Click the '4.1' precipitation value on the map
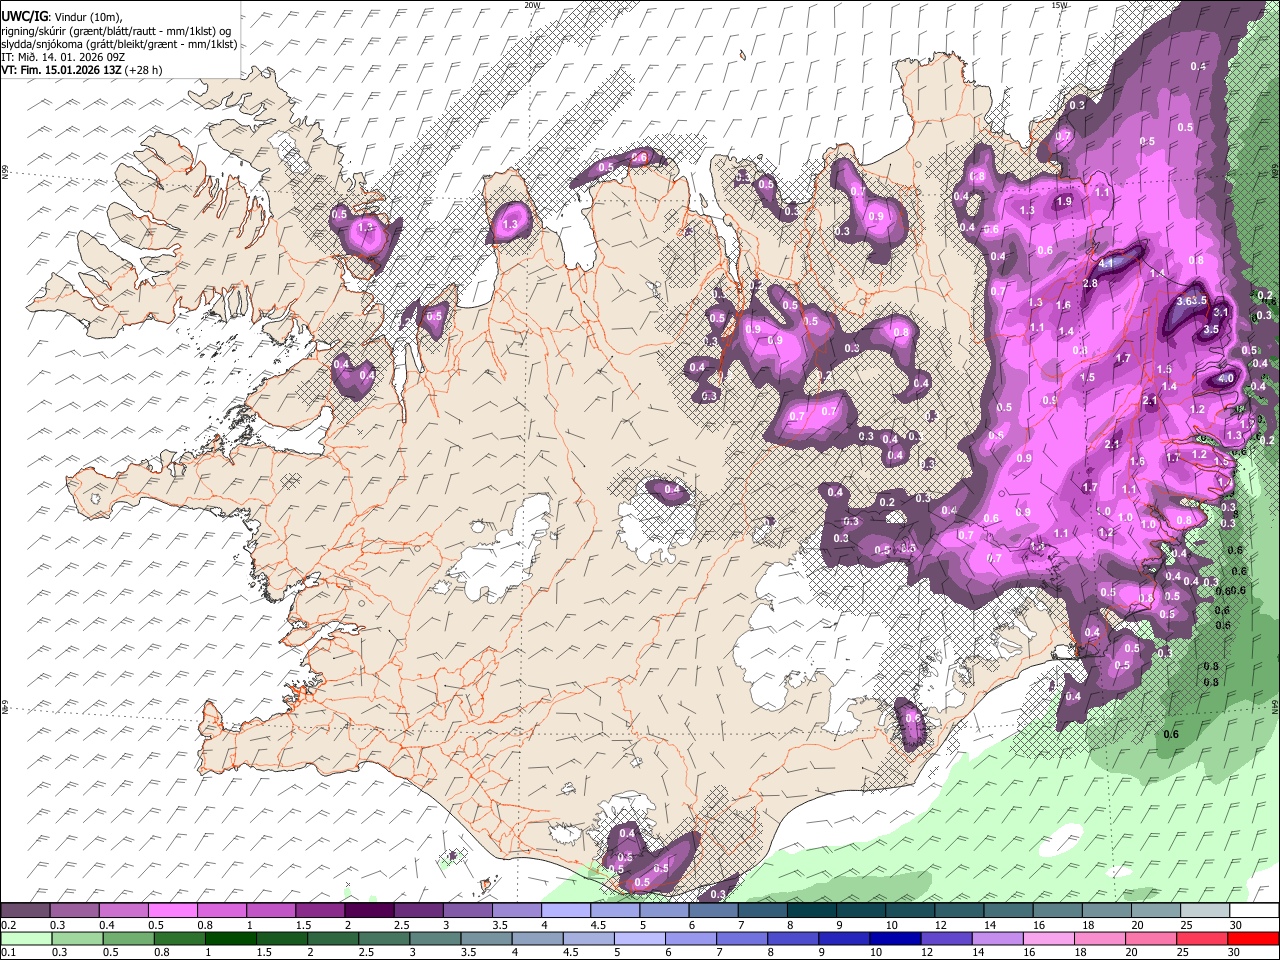The image size is (1280, 960). (1106, 263)
